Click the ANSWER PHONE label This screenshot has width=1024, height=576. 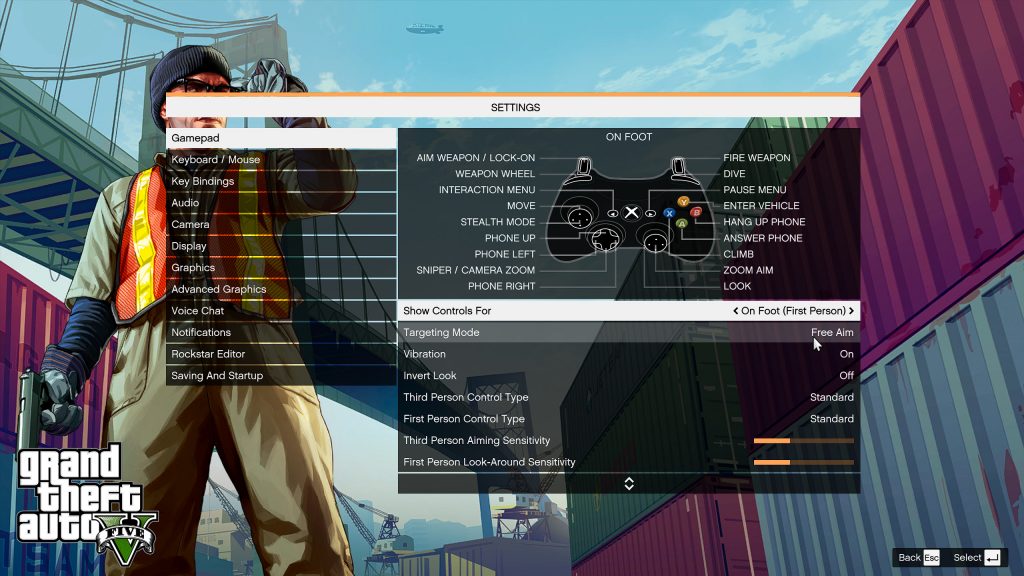coord(762,238)
